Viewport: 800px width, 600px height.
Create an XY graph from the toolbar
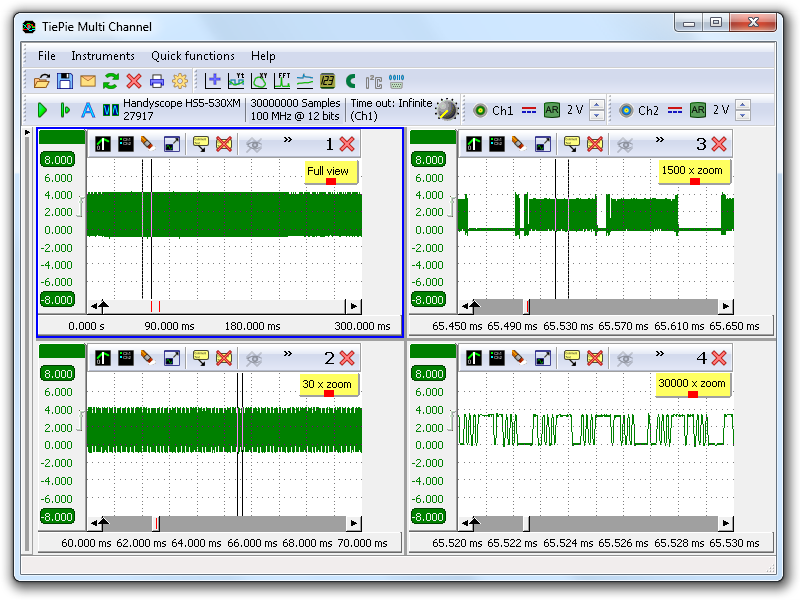tap(260, 81)
